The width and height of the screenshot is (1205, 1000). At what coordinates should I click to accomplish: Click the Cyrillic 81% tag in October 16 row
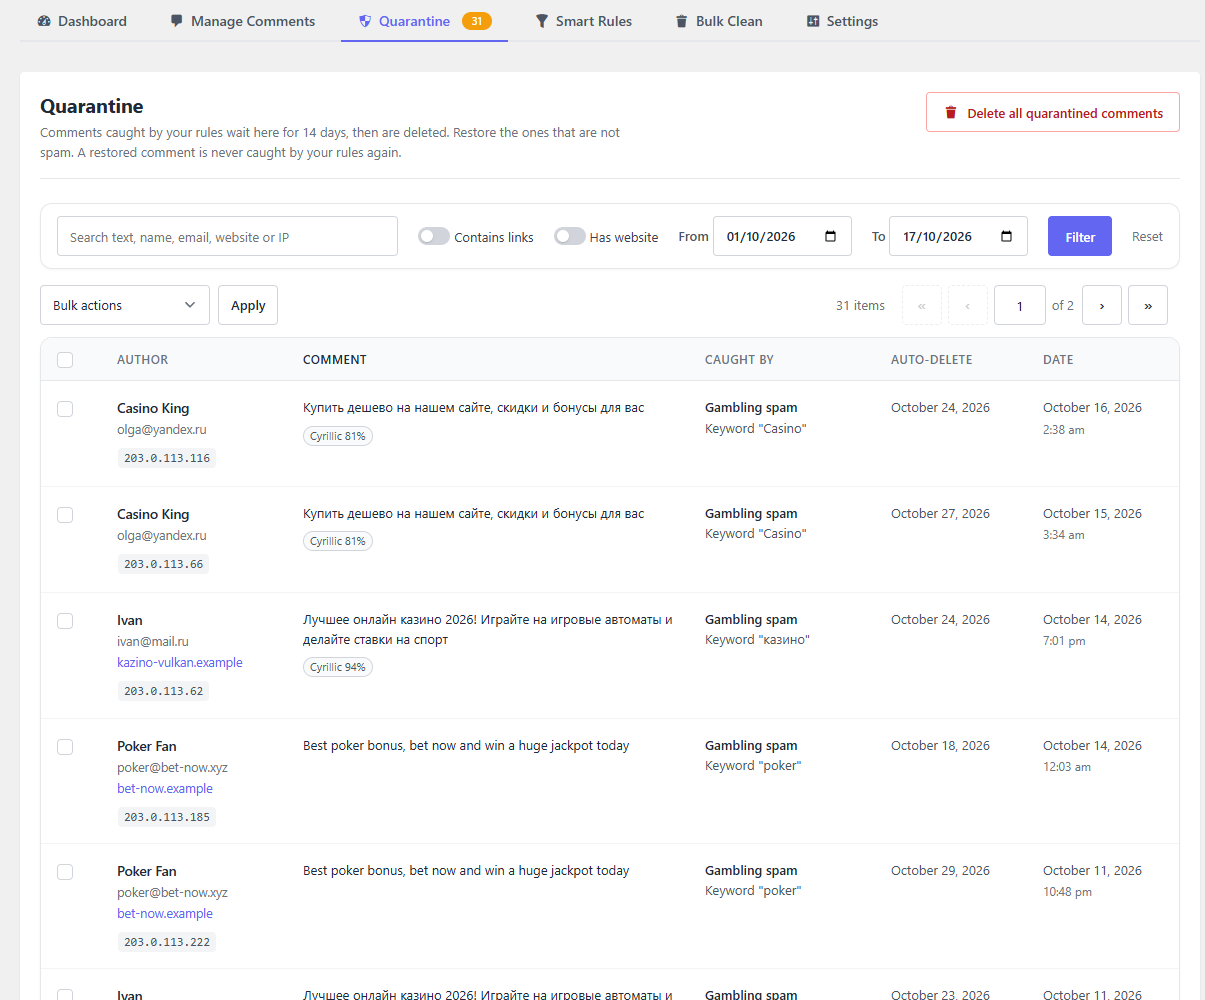(338, 436)
